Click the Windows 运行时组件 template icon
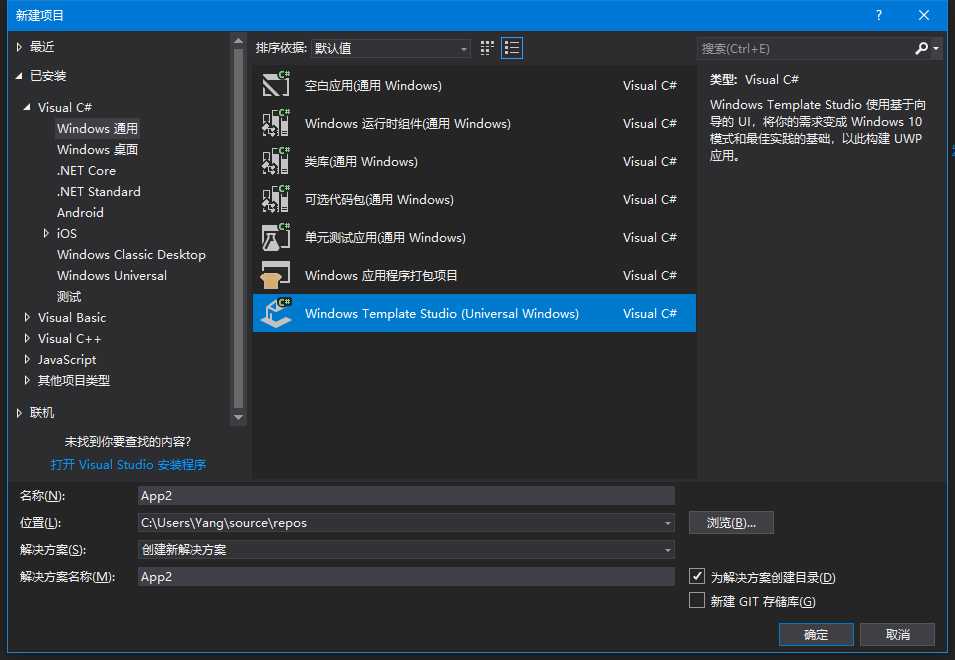Screen dimensions: 955x660 pyautogui.click(x=276, y=123)
